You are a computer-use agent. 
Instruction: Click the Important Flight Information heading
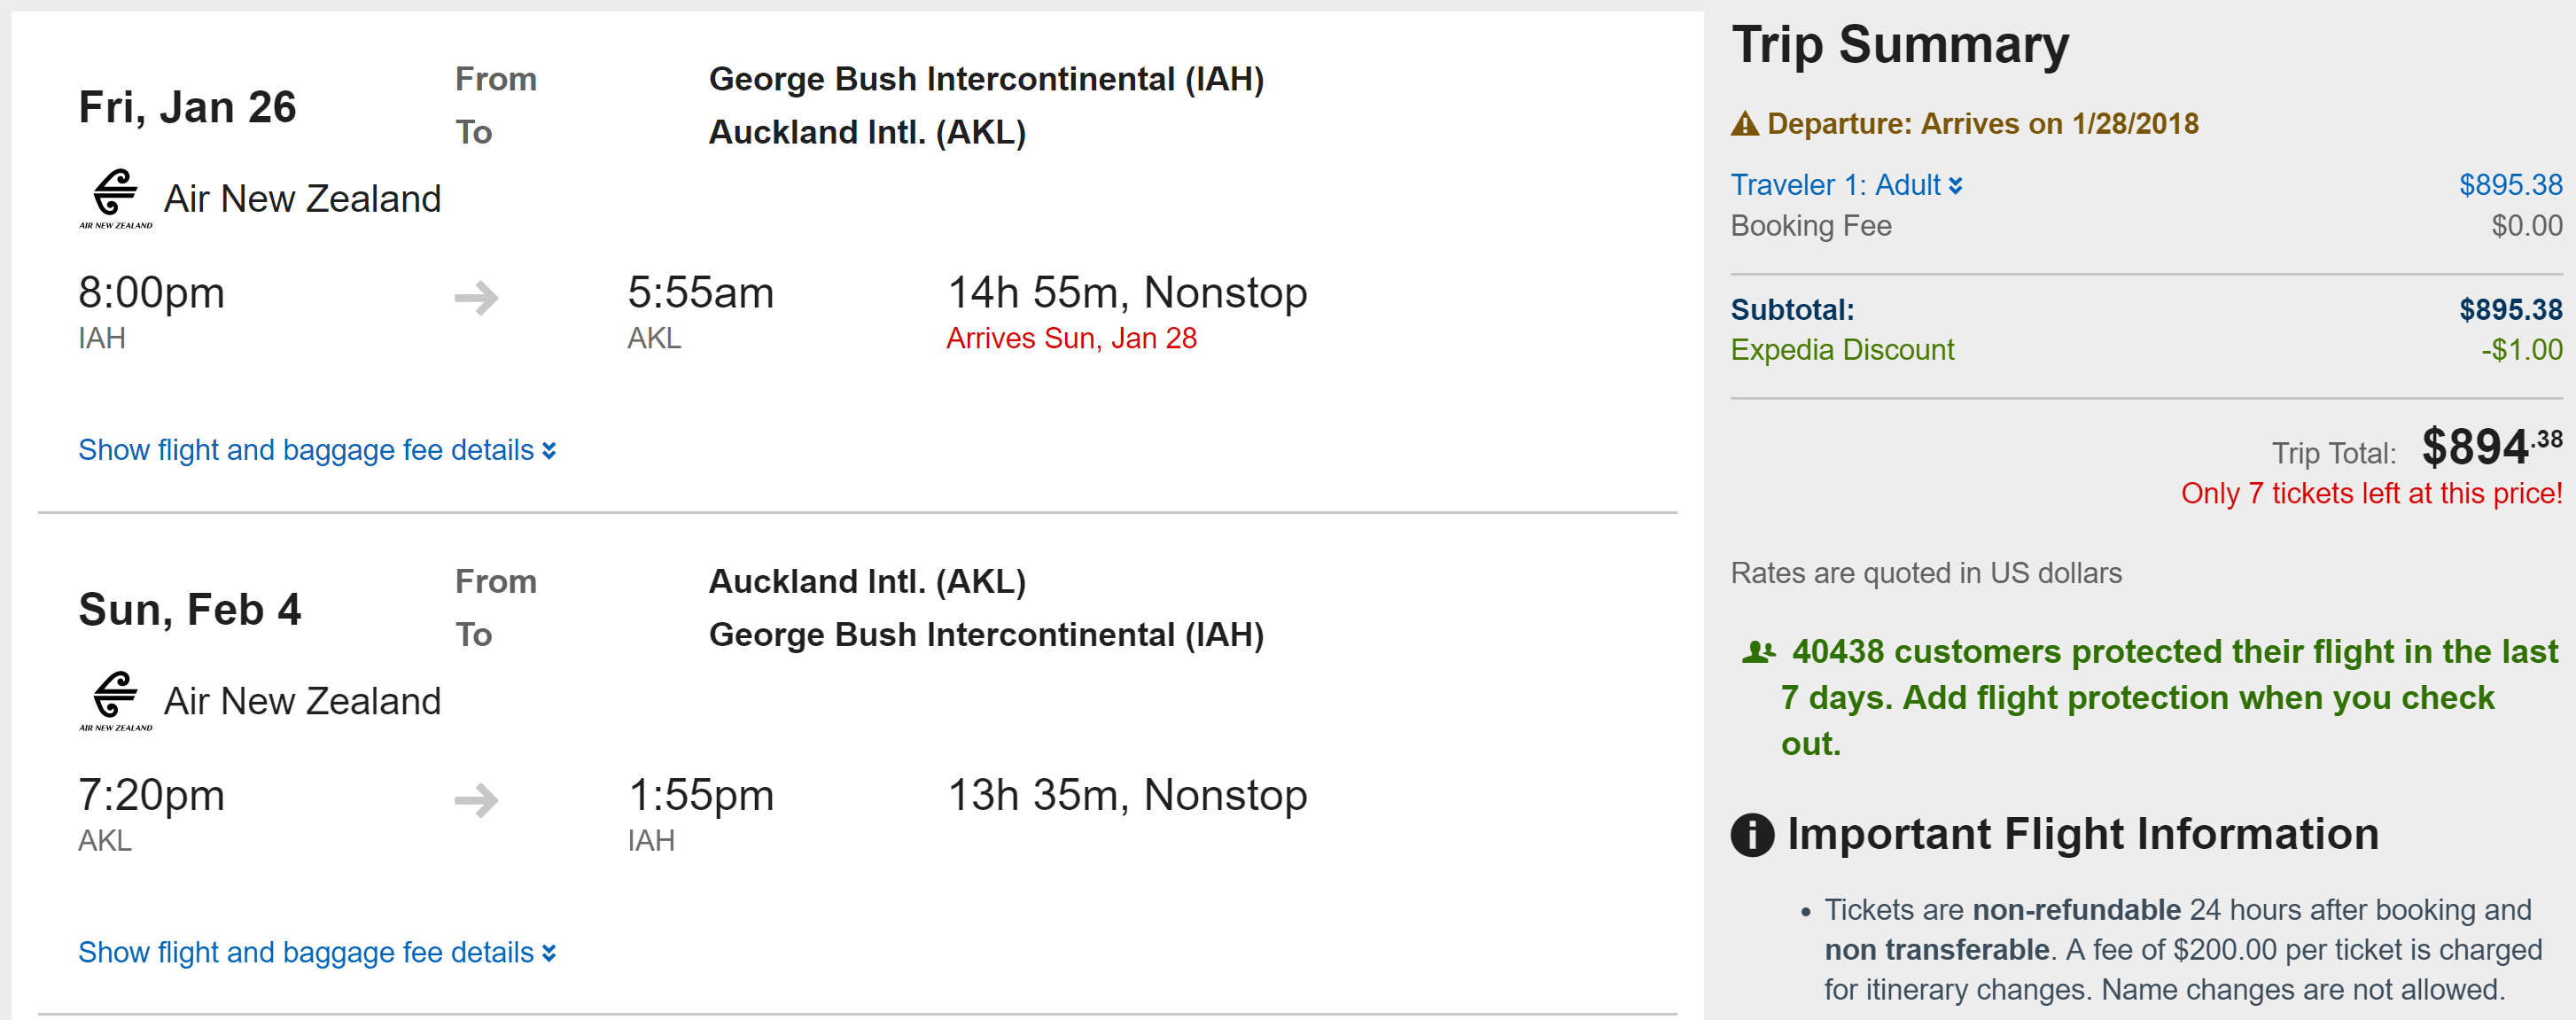(2082, 834)
